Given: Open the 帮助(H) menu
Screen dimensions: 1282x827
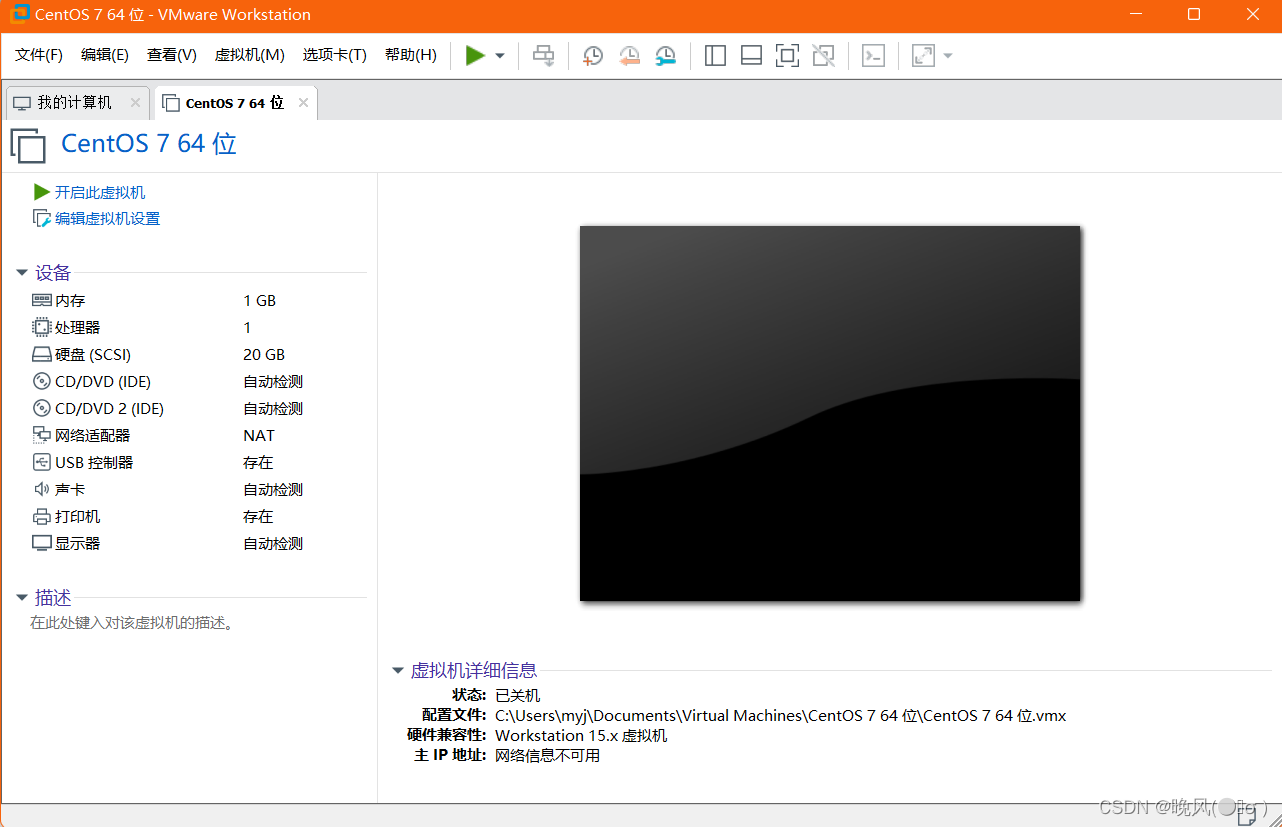Looking at the screenshot, I should tap(411, 55).
